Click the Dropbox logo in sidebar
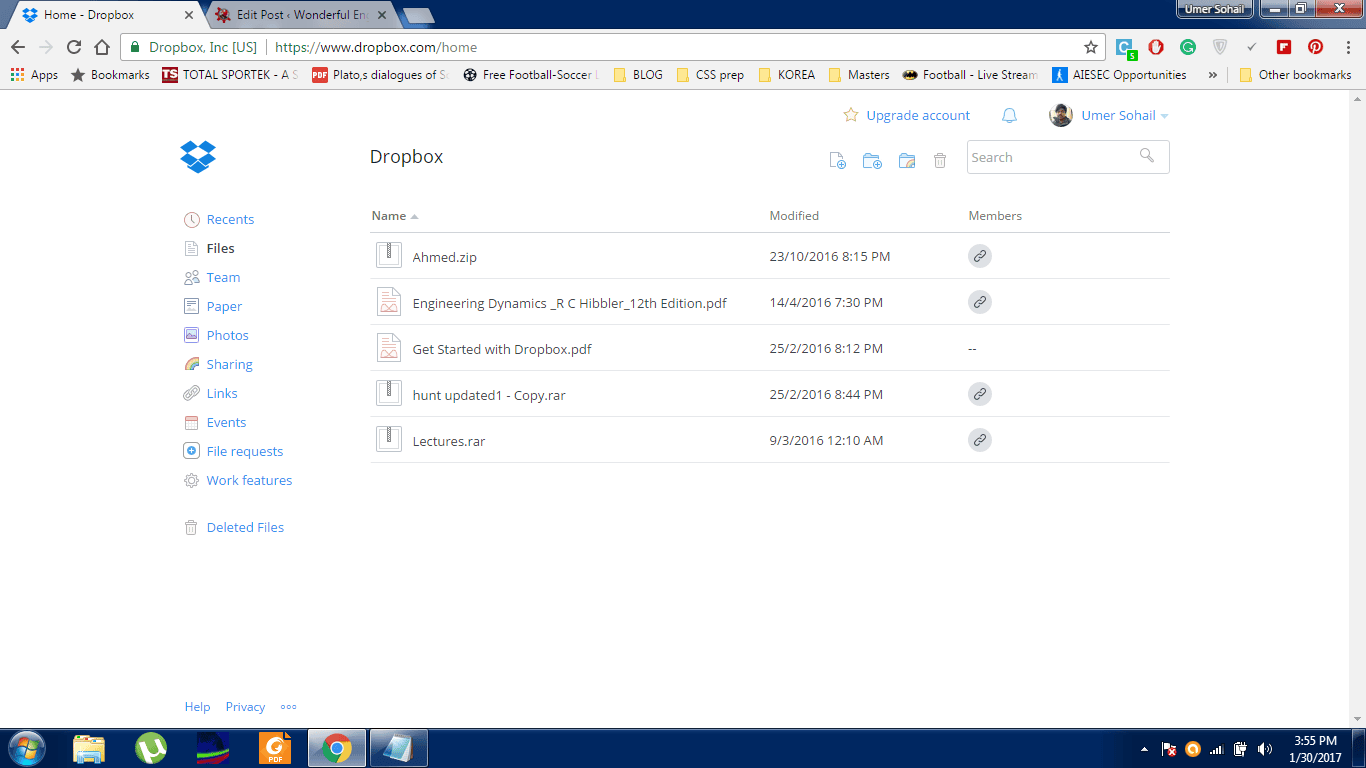Screen dimensions: 1366x768 [x=198, y=157]
